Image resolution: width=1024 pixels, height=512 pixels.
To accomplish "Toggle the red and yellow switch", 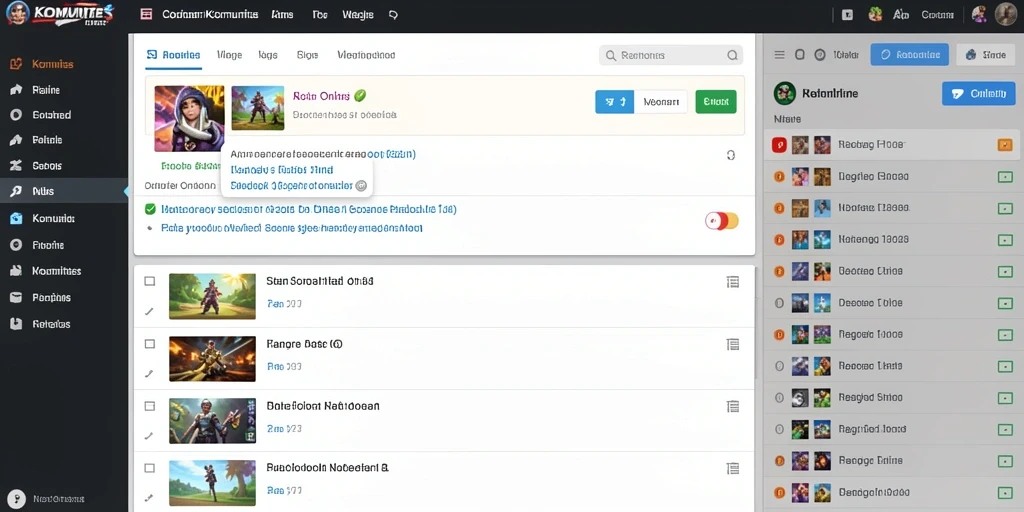I will pyautogui.click(x=722, y=221).
